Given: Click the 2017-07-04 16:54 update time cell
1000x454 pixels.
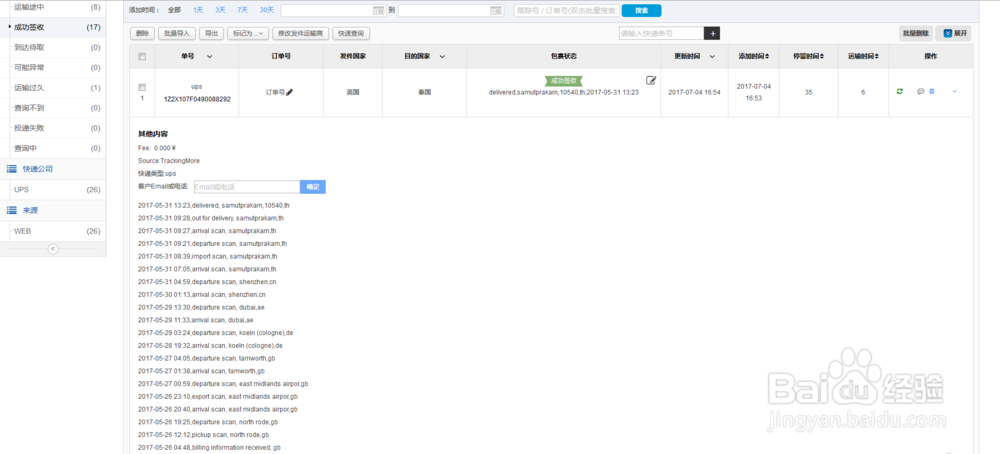Looking at the screenshot, I should coord(694,92).
